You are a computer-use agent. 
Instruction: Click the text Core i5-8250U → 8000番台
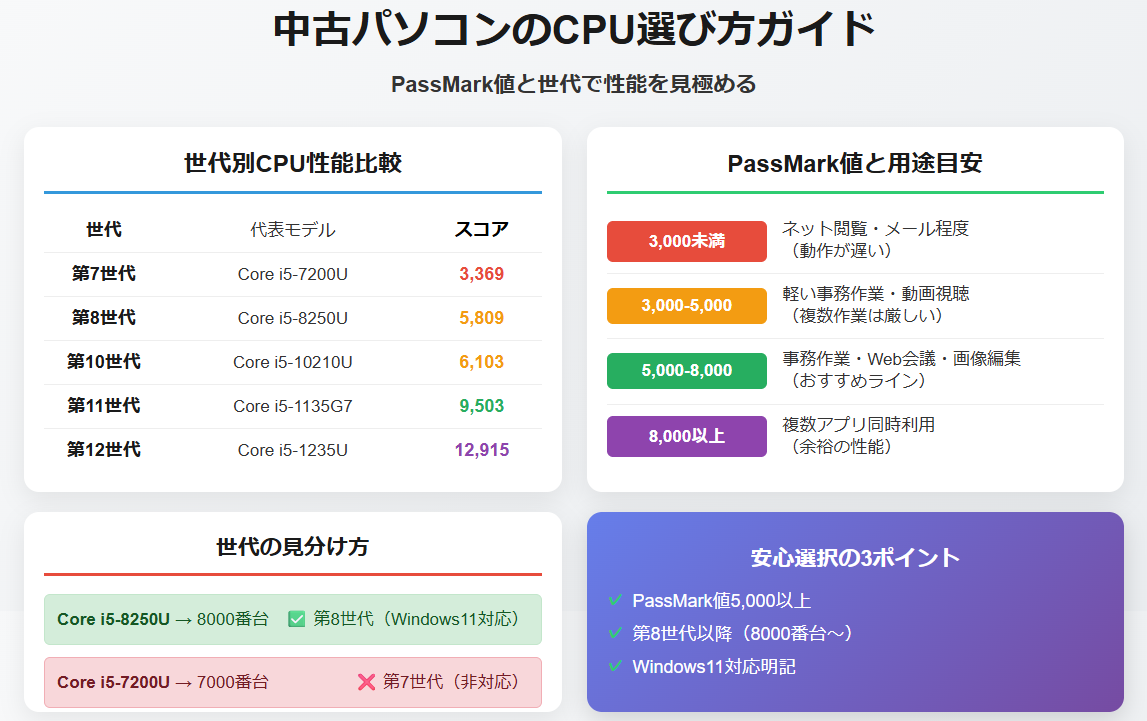(163, 619)
